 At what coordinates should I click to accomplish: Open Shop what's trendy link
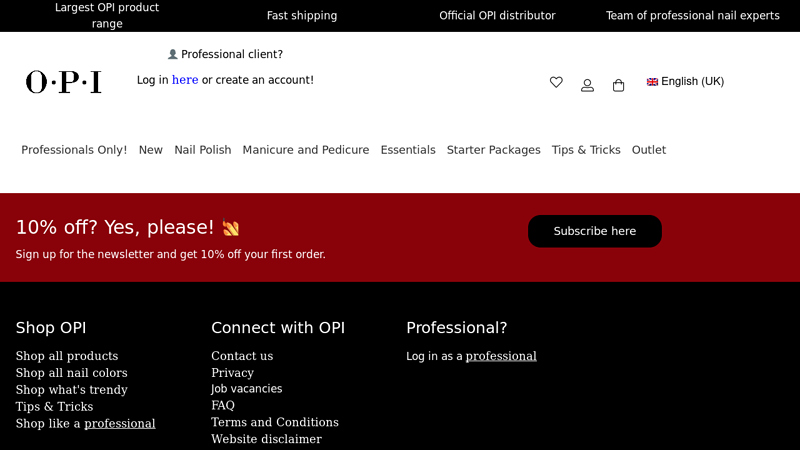[71, 390]
